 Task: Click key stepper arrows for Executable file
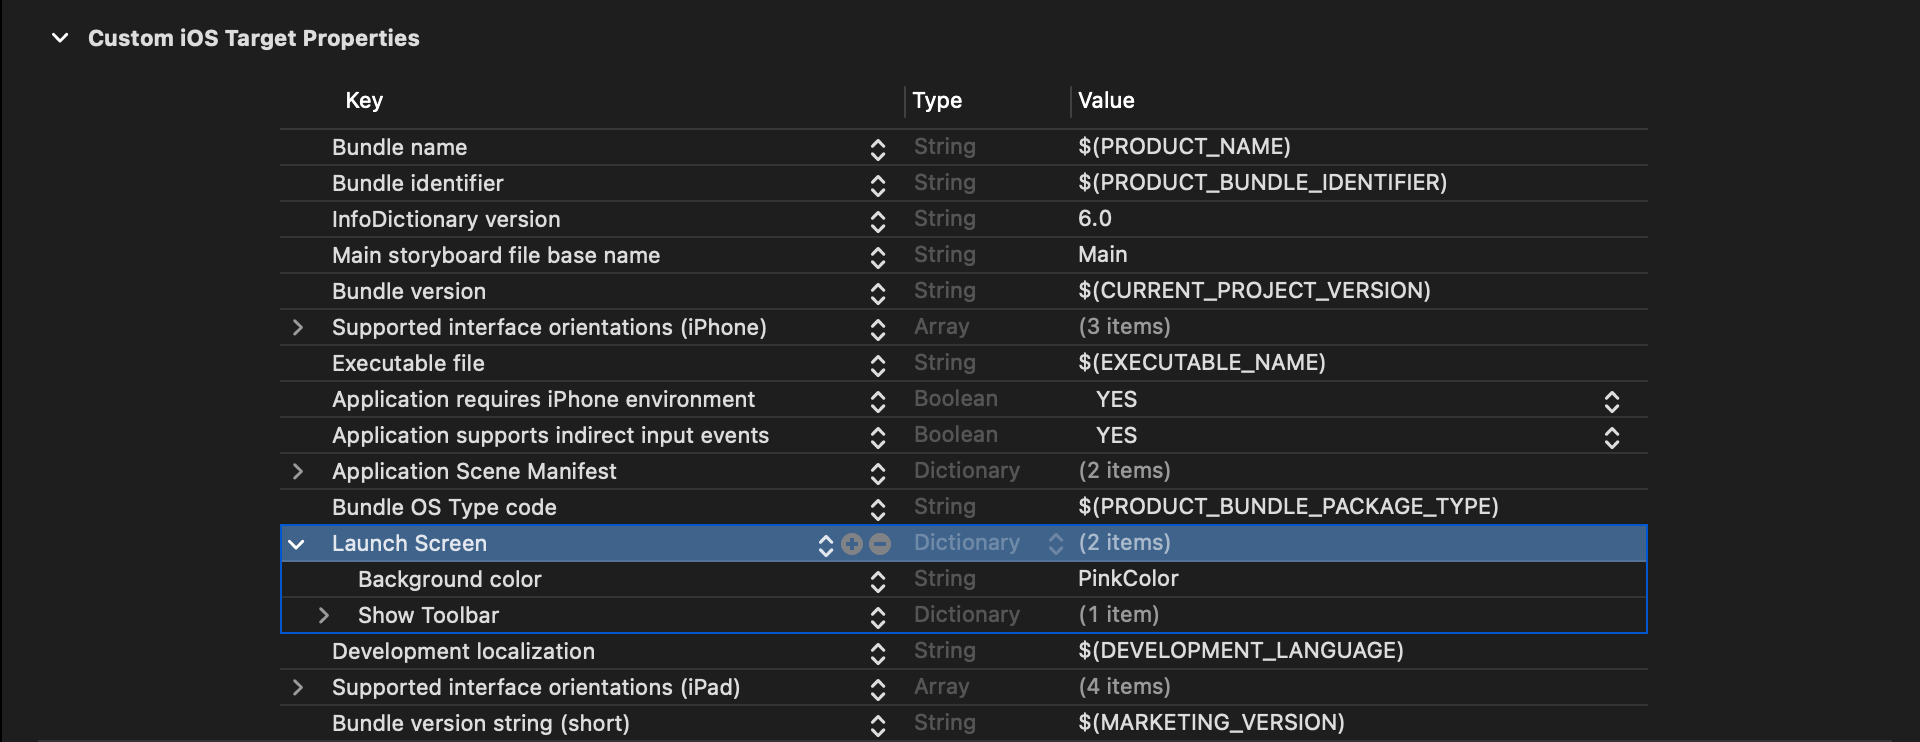[x=878, y=365]
